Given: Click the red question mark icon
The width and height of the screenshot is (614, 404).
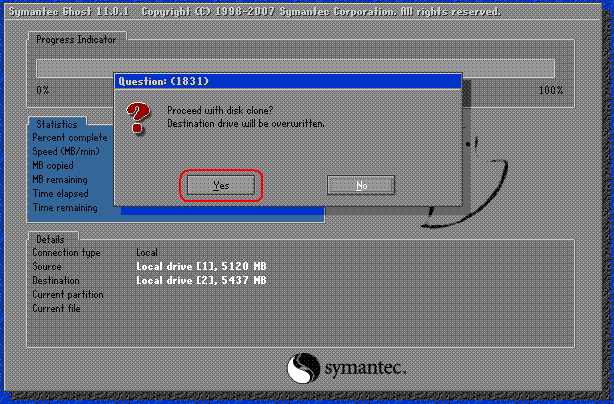Looking at the screenshot, I should click(x=137, y=118).
